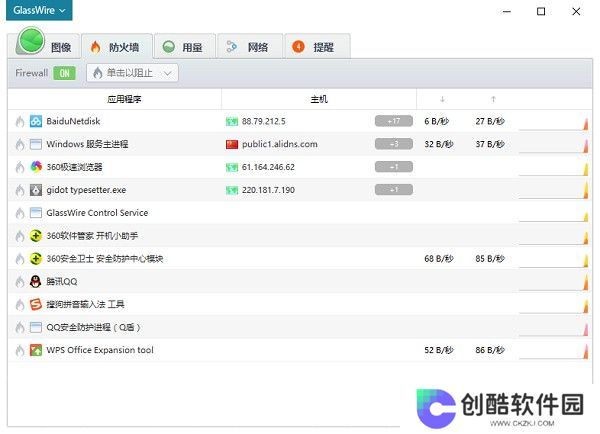
Task: Select the BaiduNetdisk application name
Action: coord(73,121)
